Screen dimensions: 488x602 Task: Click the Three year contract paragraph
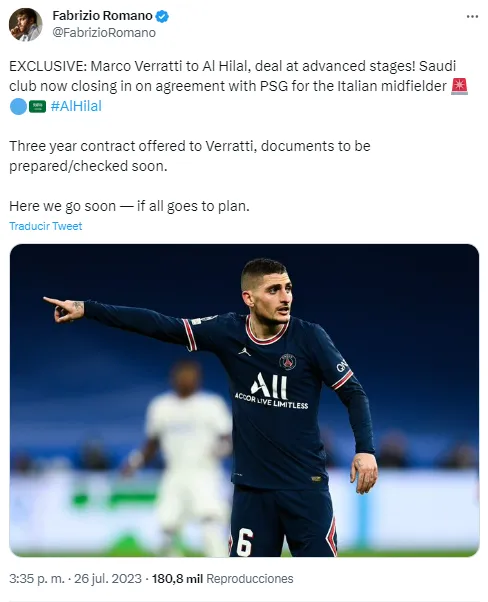point(190,156)
